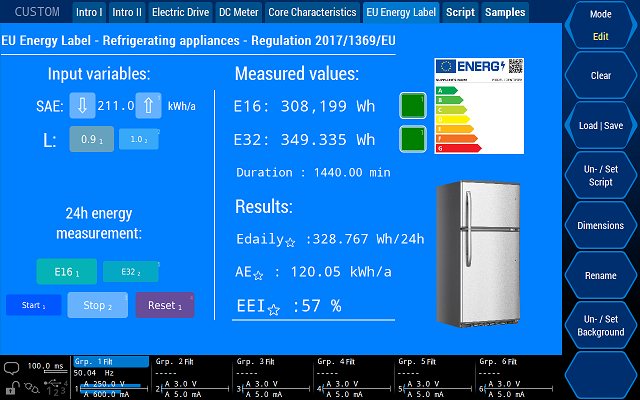Choose the E16 measurement mode
Image resolution: width=640 pixels, height=400 pixels.
coord(66,271)
